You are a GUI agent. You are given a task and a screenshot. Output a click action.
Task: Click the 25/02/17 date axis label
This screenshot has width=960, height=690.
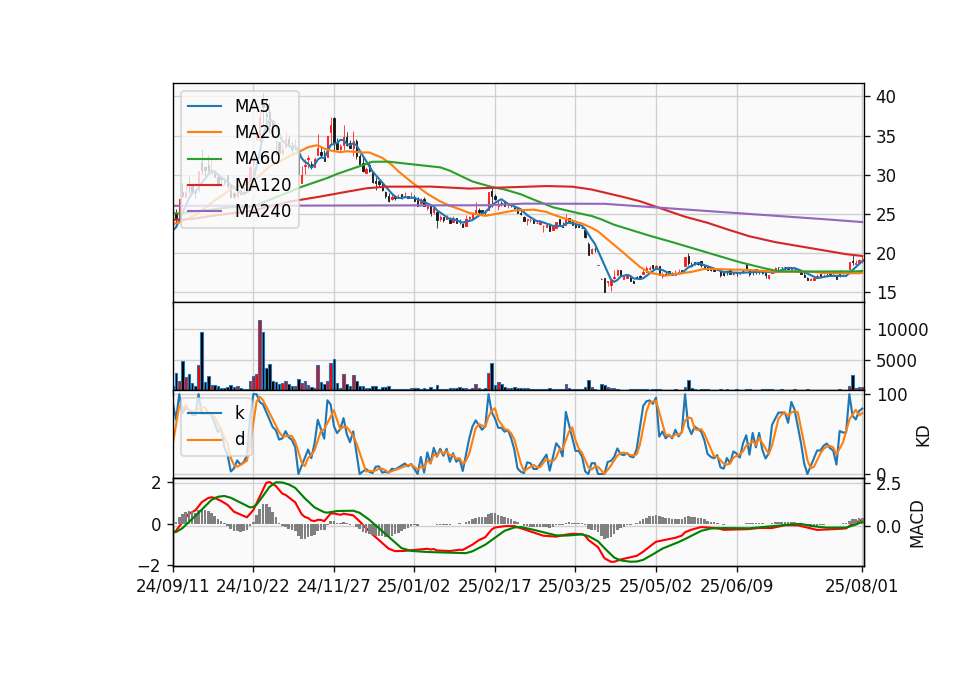pyautogui.click(x=495, y=586)
